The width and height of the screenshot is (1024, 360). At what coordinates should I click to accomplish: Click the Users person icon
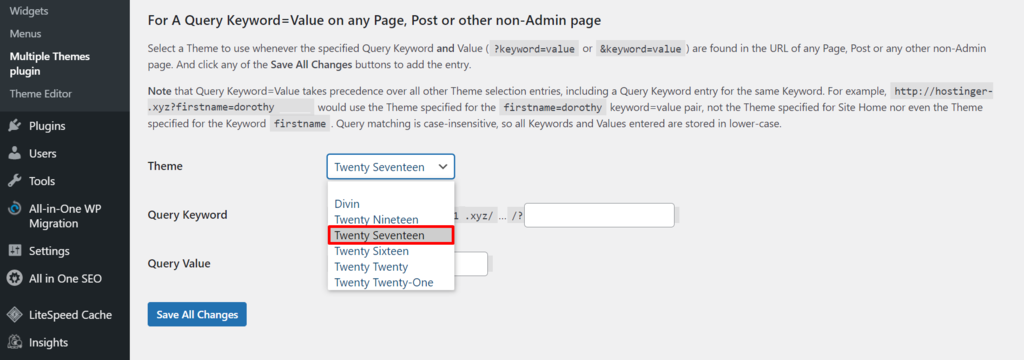click(14, 154)
